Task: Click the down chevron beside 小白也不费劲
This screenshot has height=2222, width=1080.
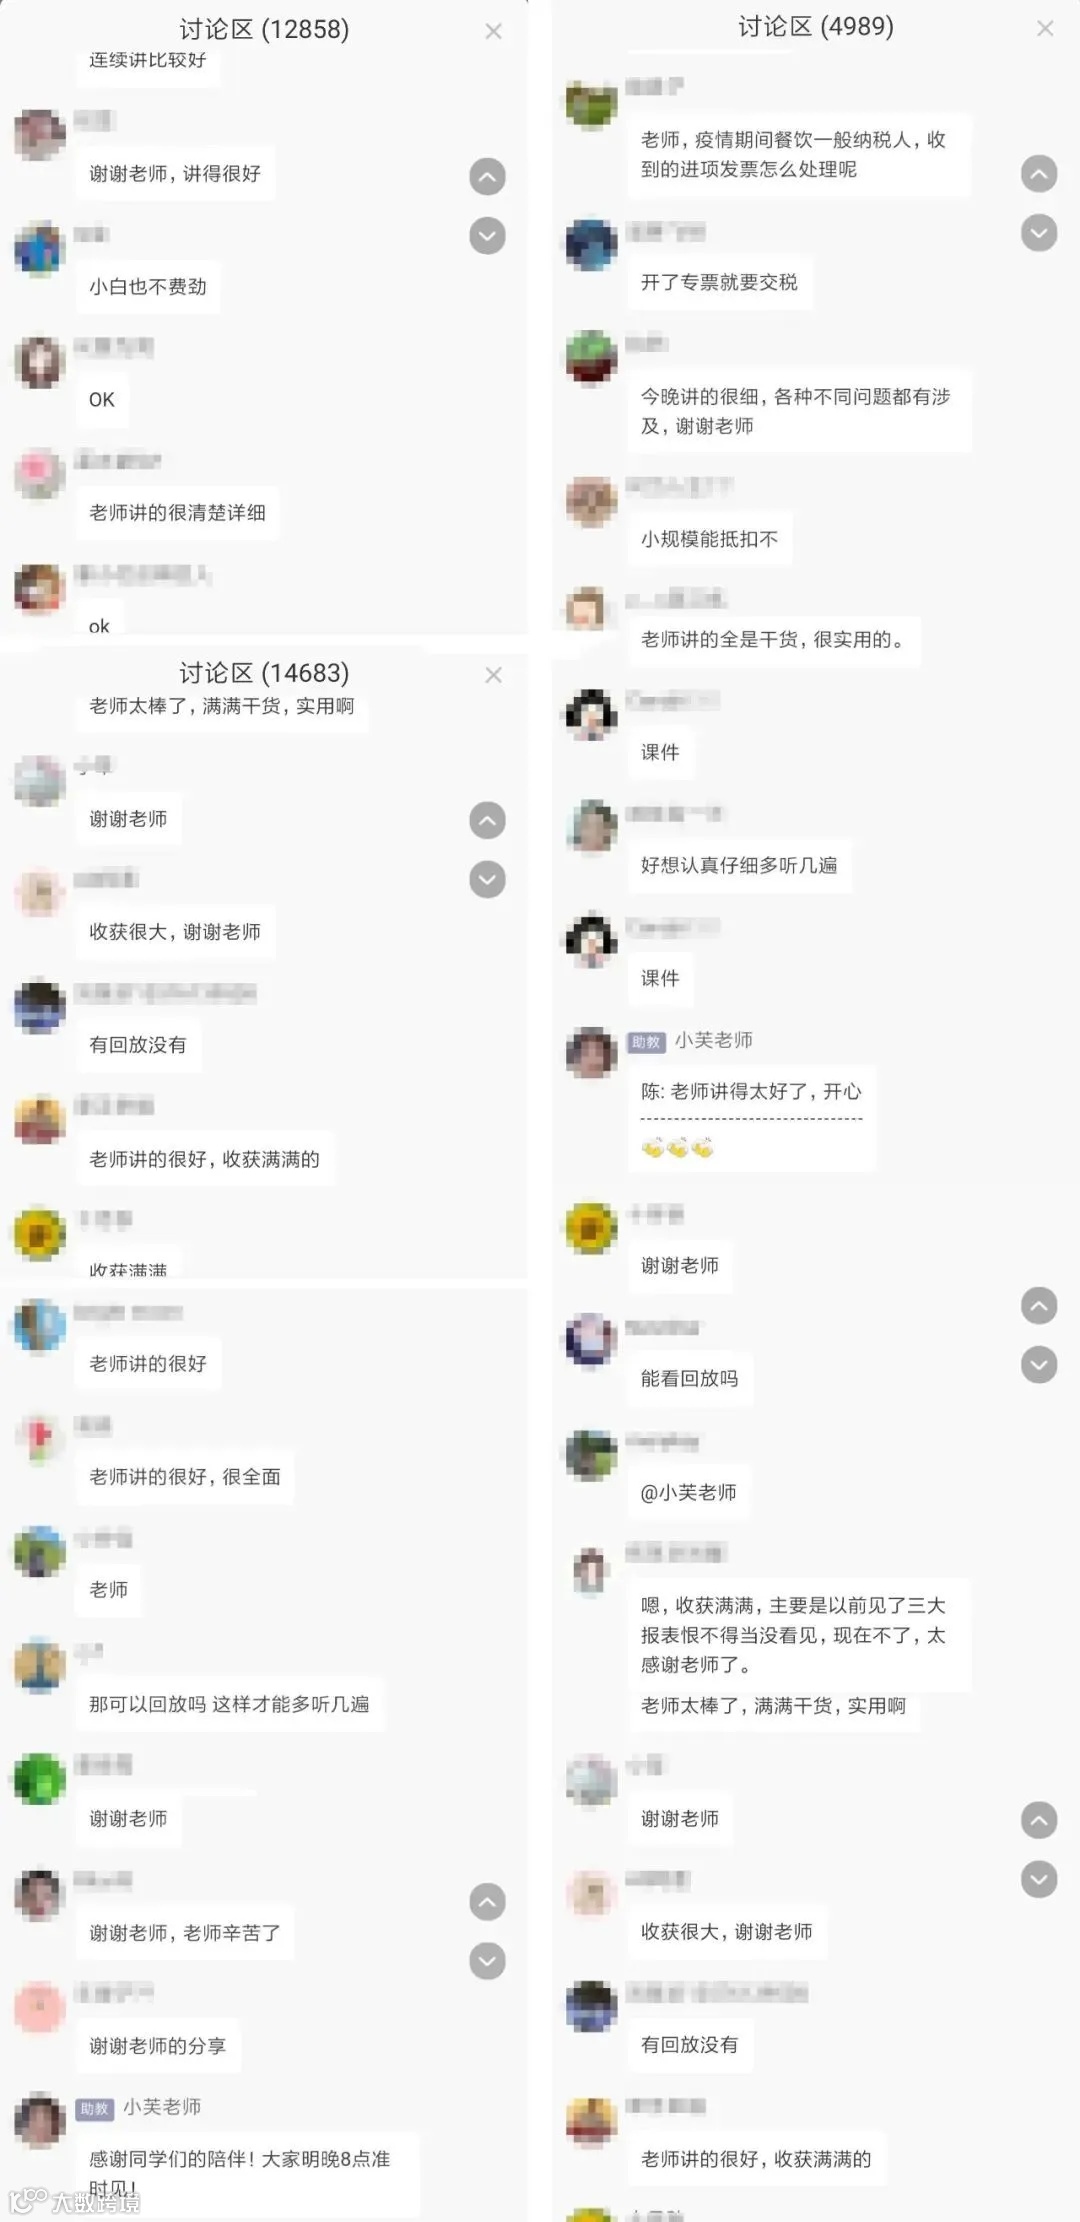Action: coord(487,236)
